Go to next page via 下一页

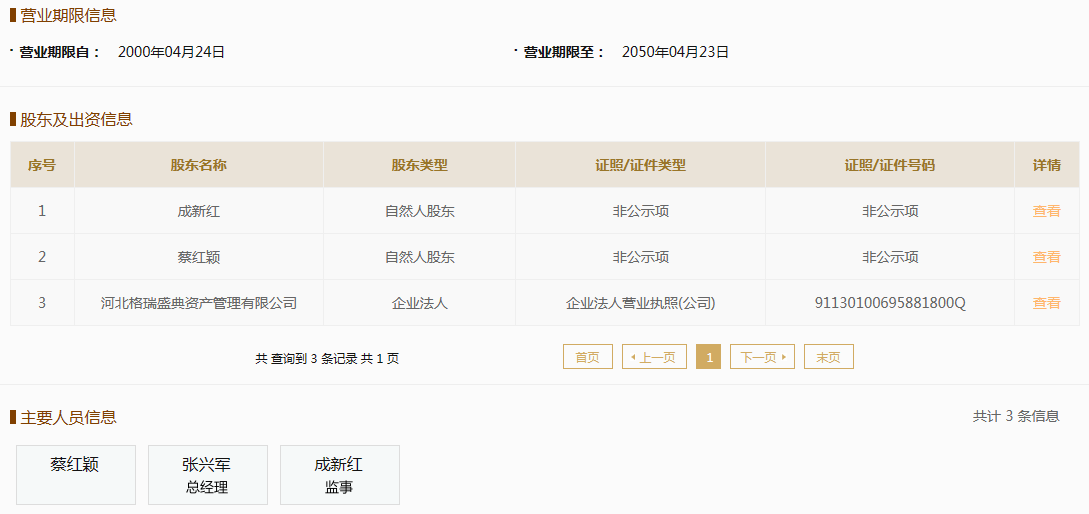point(762,357)
